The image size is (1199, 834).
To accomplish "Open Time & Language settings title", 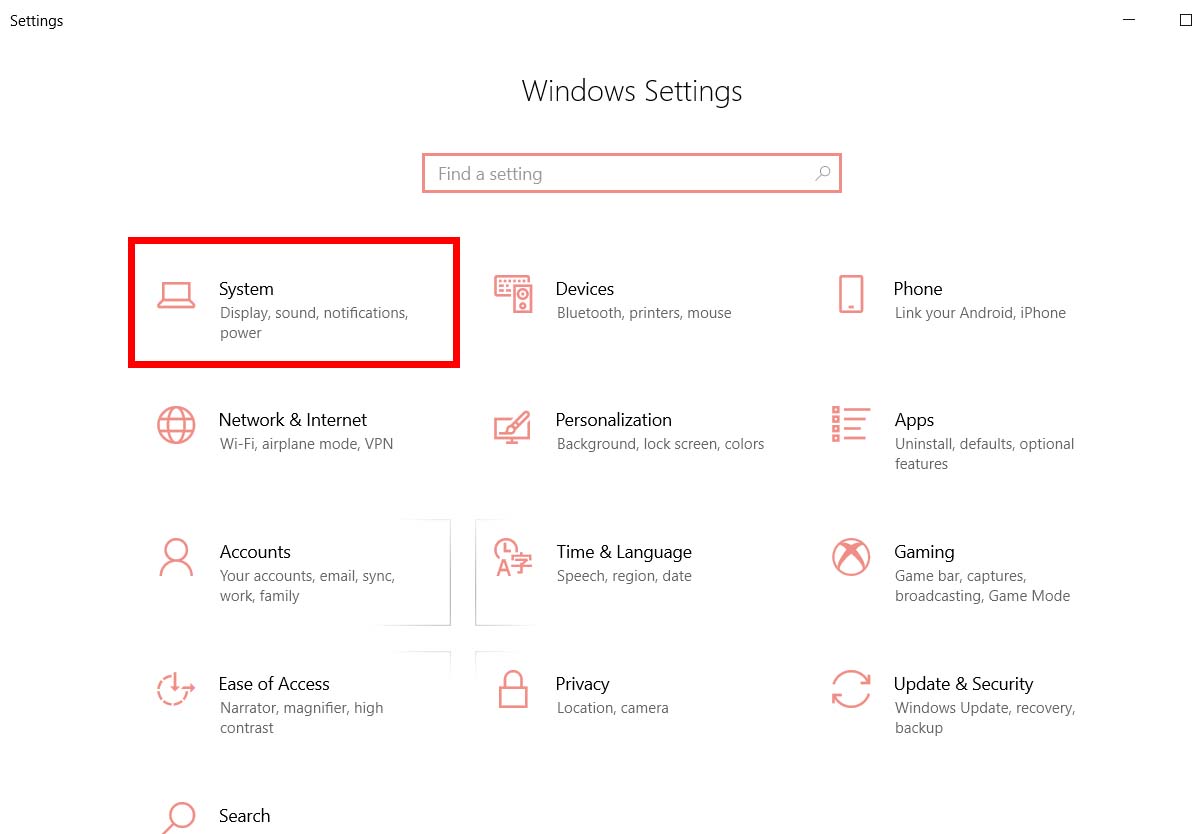I will click(x=624, y=552).
